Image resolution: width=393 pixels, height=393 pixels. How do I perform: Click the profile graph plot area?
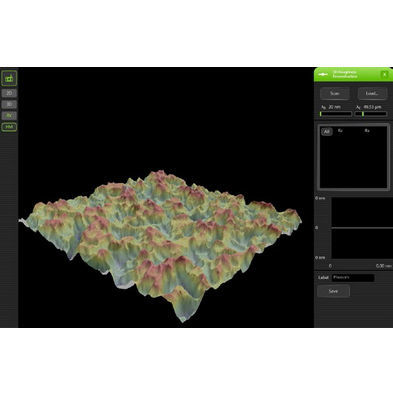coord(362,228)
